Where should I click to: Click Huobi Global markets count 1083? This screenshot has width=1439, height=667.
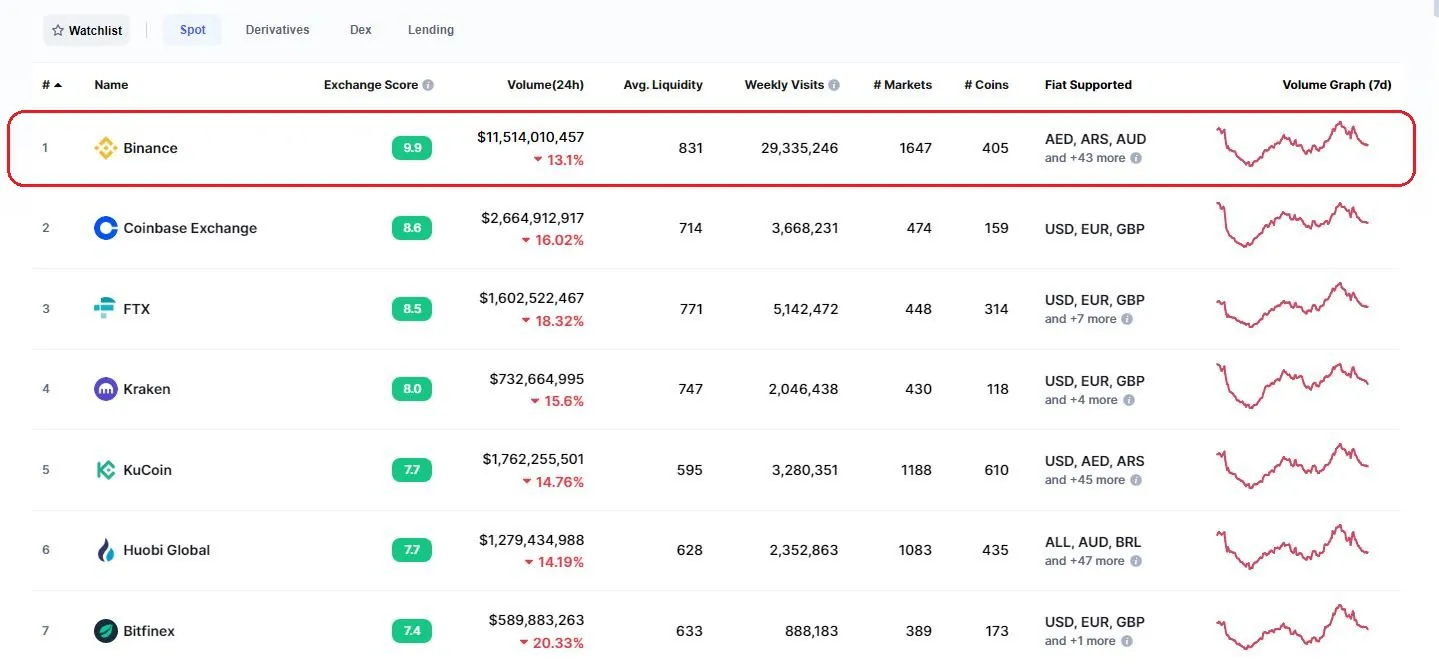tap(915, 550)
